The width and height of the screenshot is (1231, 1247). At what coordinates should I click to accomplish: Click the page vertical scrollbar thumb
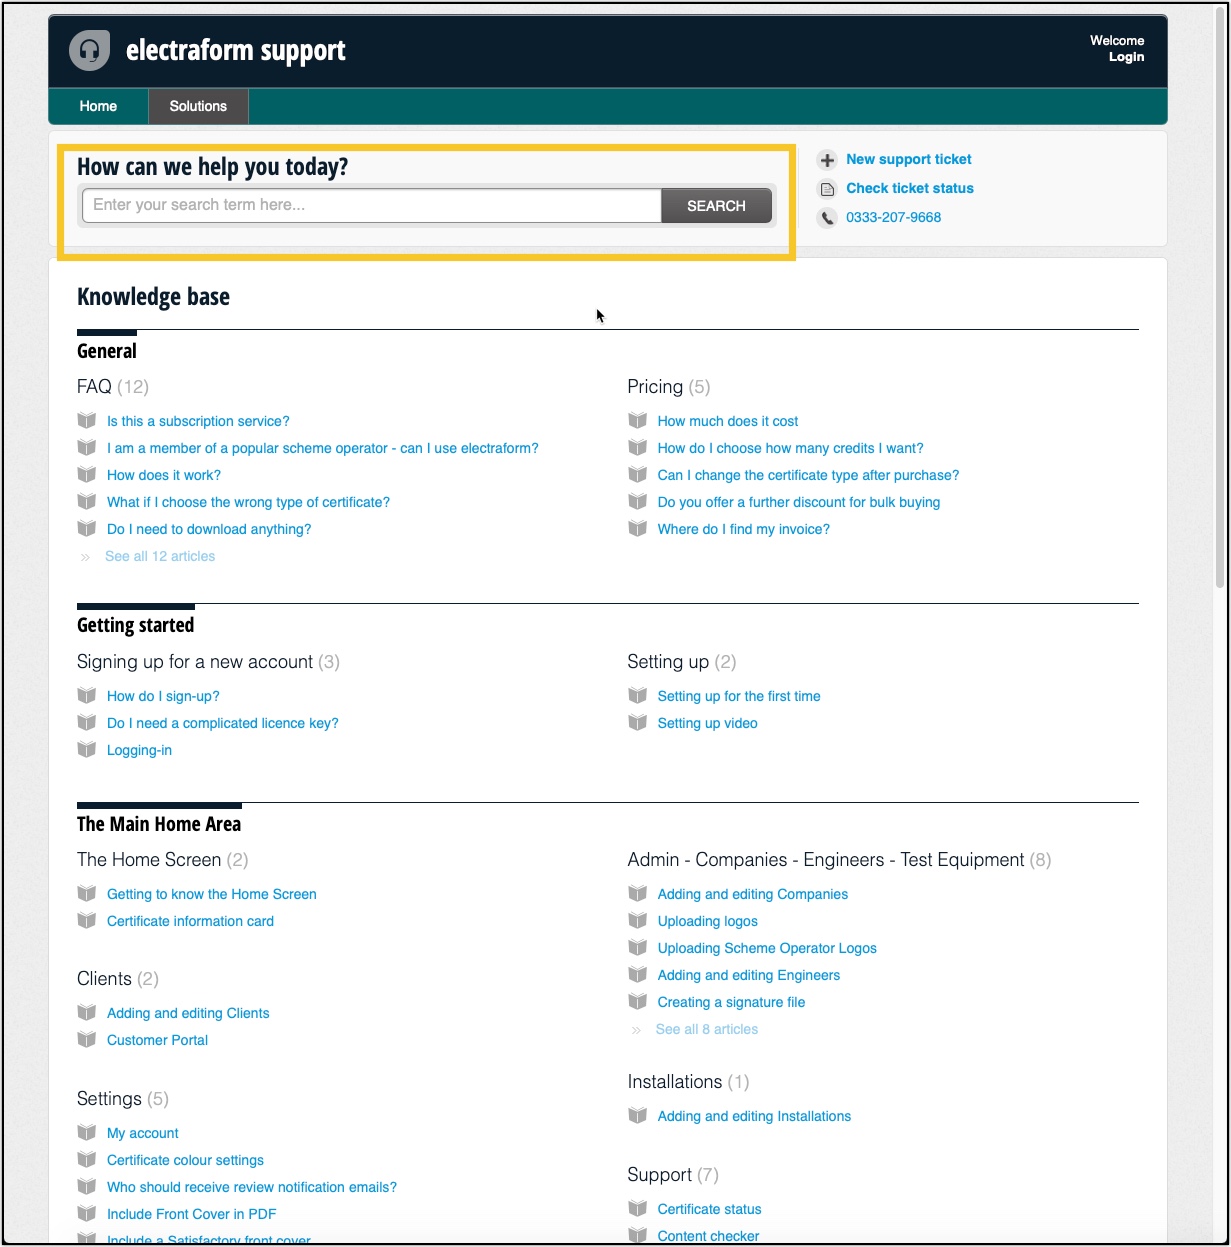coord(1219,300)
